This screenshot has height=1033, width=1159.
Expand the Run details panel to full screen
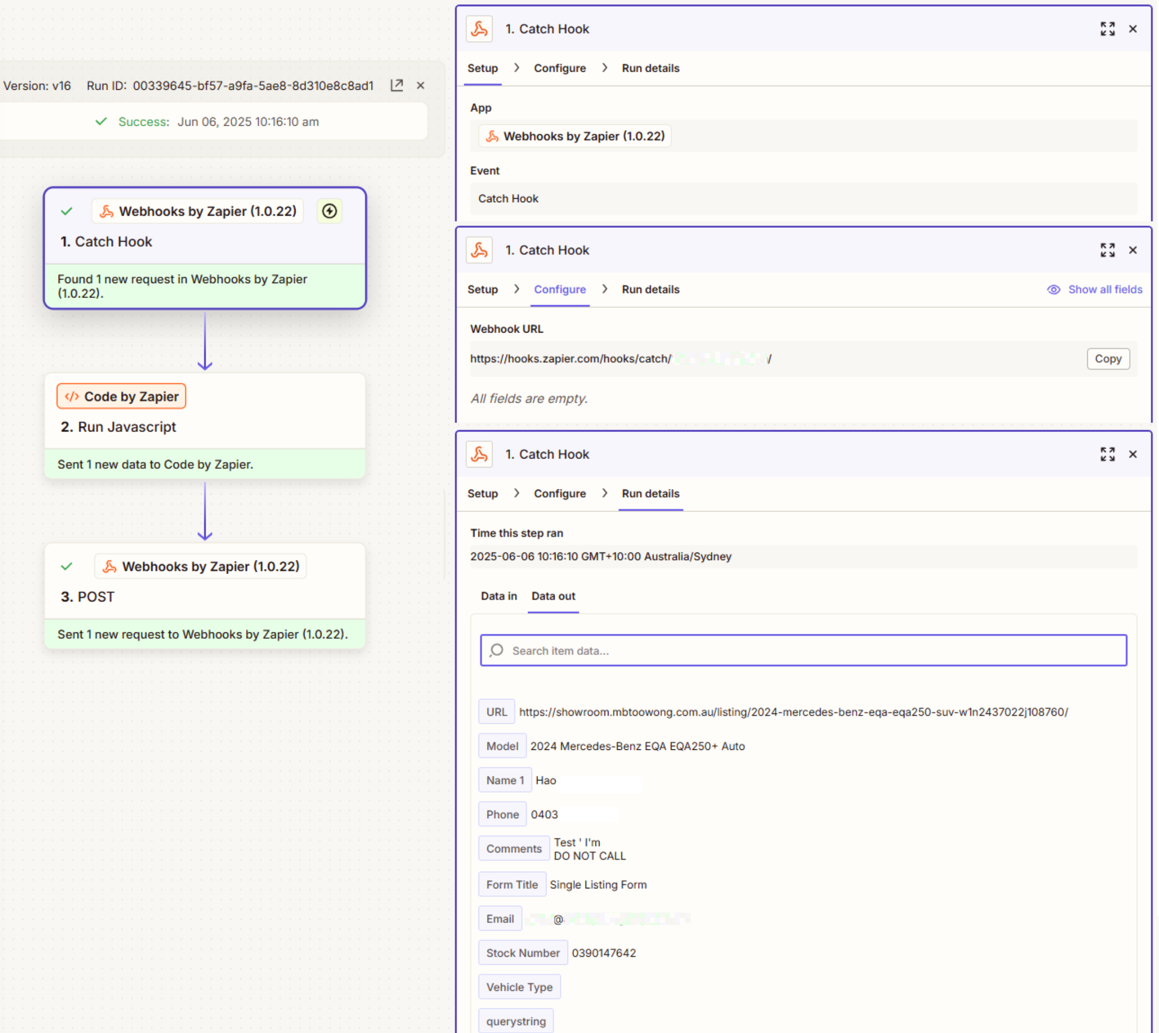(1107, 454)
